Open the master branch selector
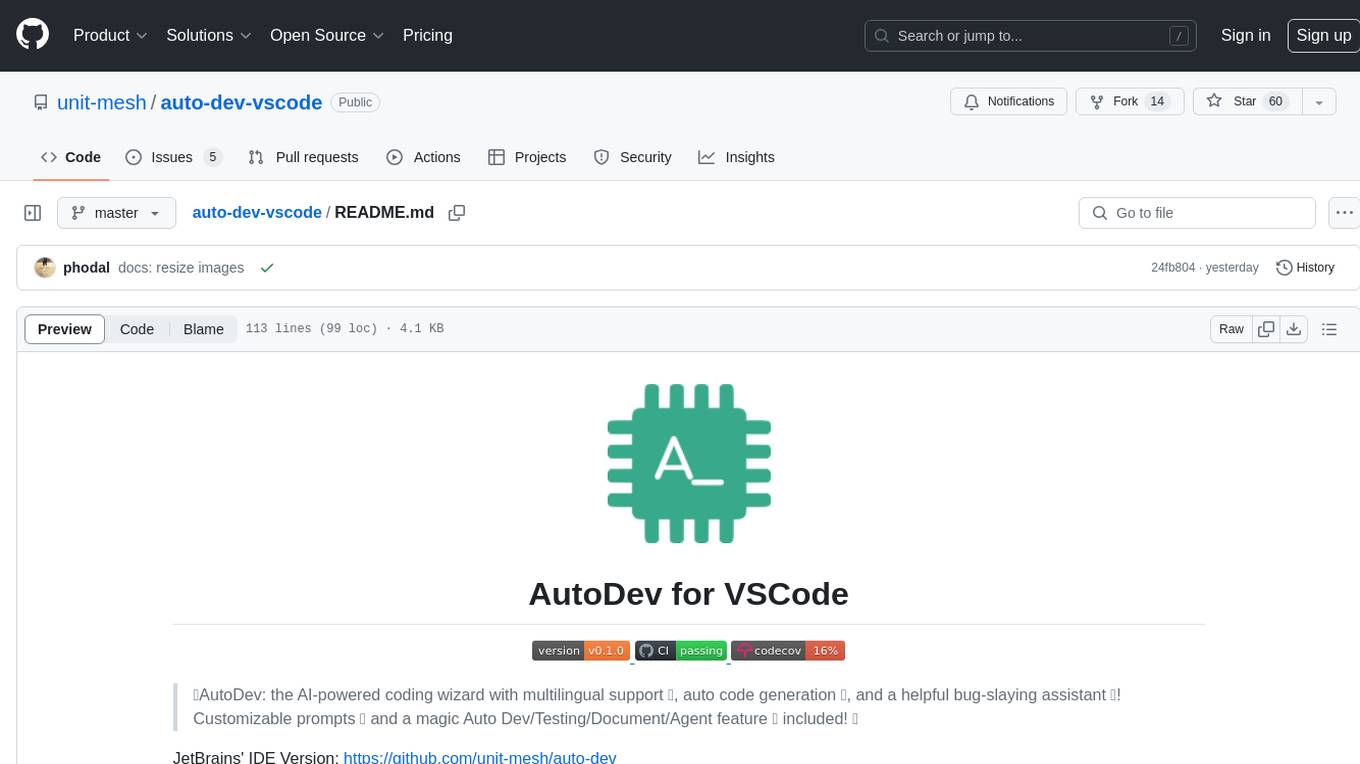Screen dimensions: 1360x764 click(x=116, y=213)
